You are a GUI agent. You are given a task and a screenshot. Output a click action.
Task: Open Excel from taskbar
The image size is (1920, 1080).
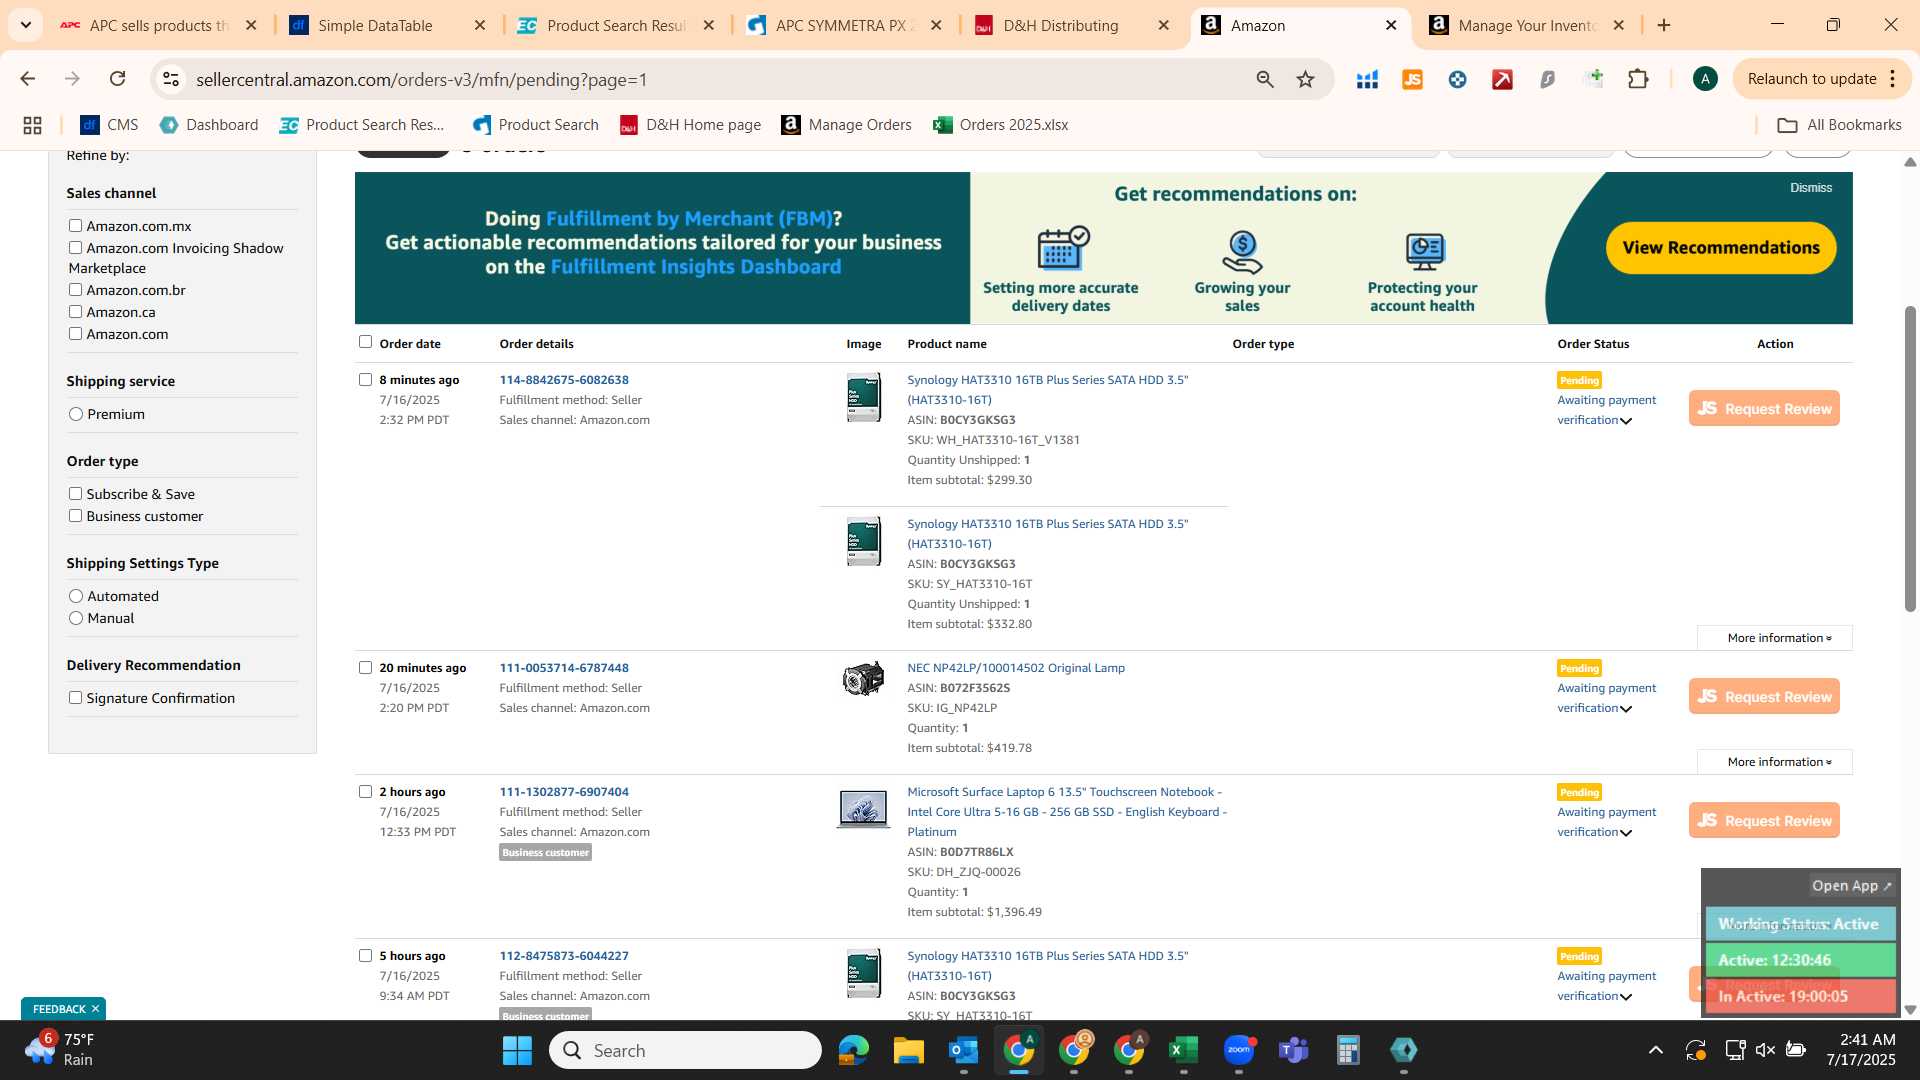click(x=1183, y=1050)
